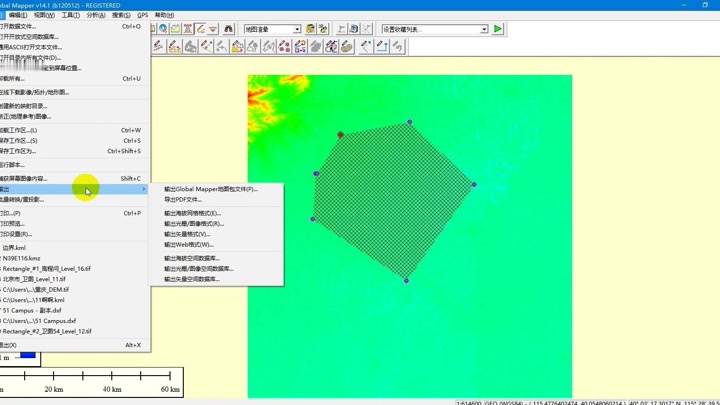The width and height of the screenshot is (720, 405).
Task: Choose the unload all item Ctrl+U
Action: 73,79
